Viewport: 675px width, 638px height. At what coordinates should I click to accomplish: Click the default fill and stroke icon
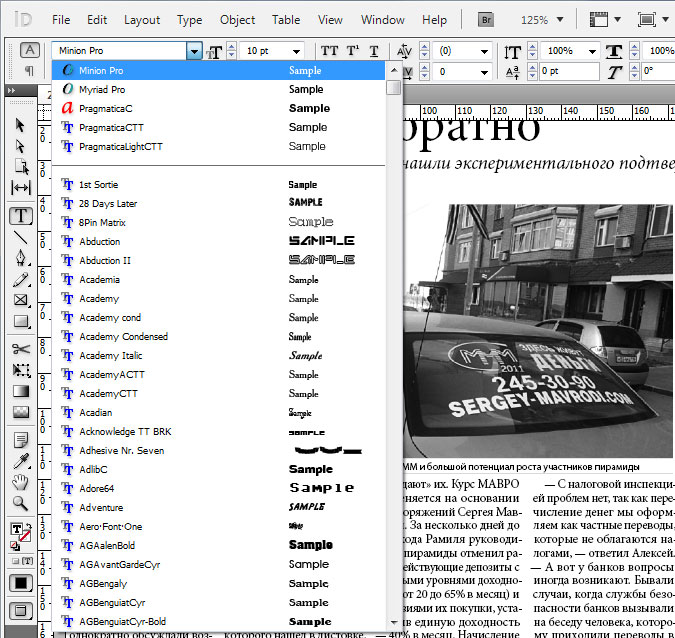click(x=14, y=546)
